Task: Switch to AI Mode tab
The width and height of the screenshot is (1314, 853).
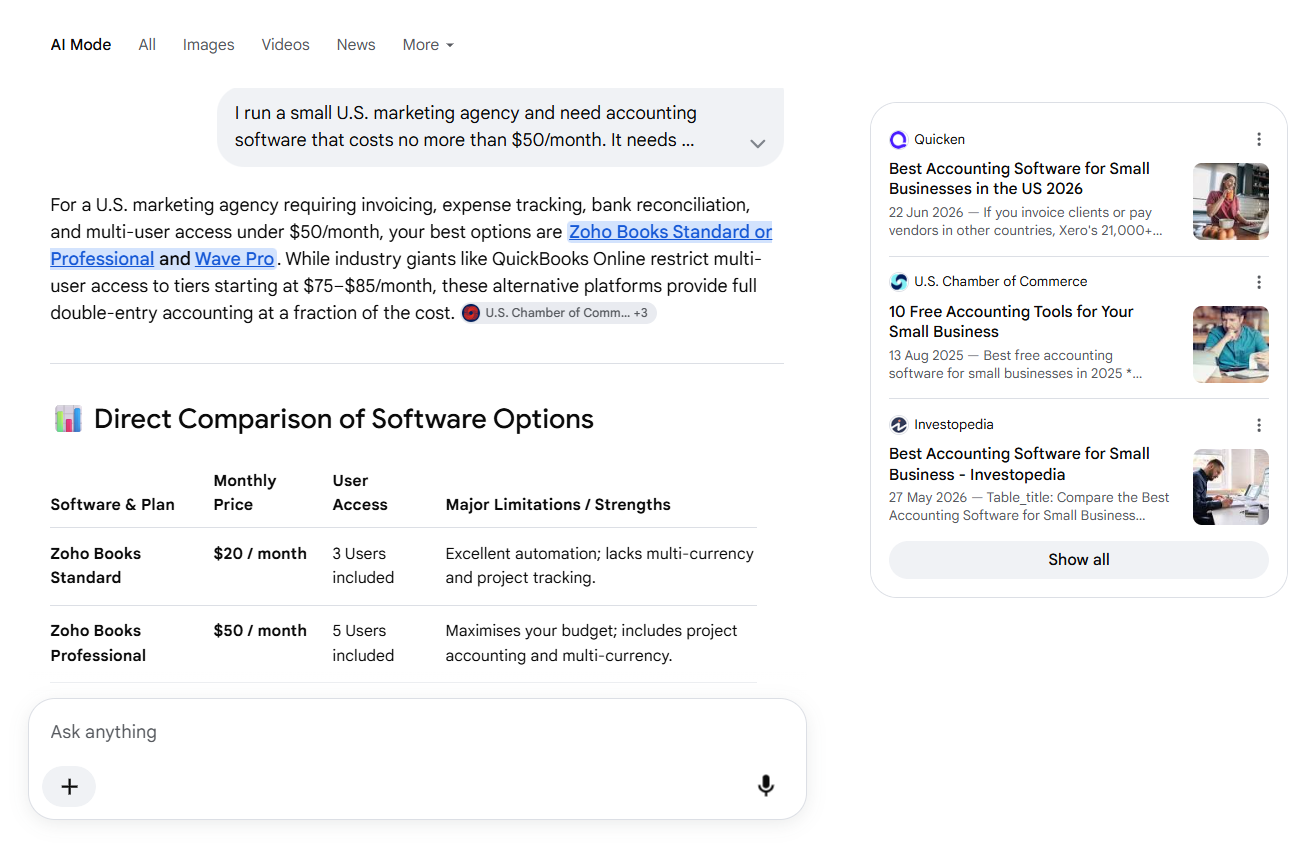Action: [x=81, y=45]
